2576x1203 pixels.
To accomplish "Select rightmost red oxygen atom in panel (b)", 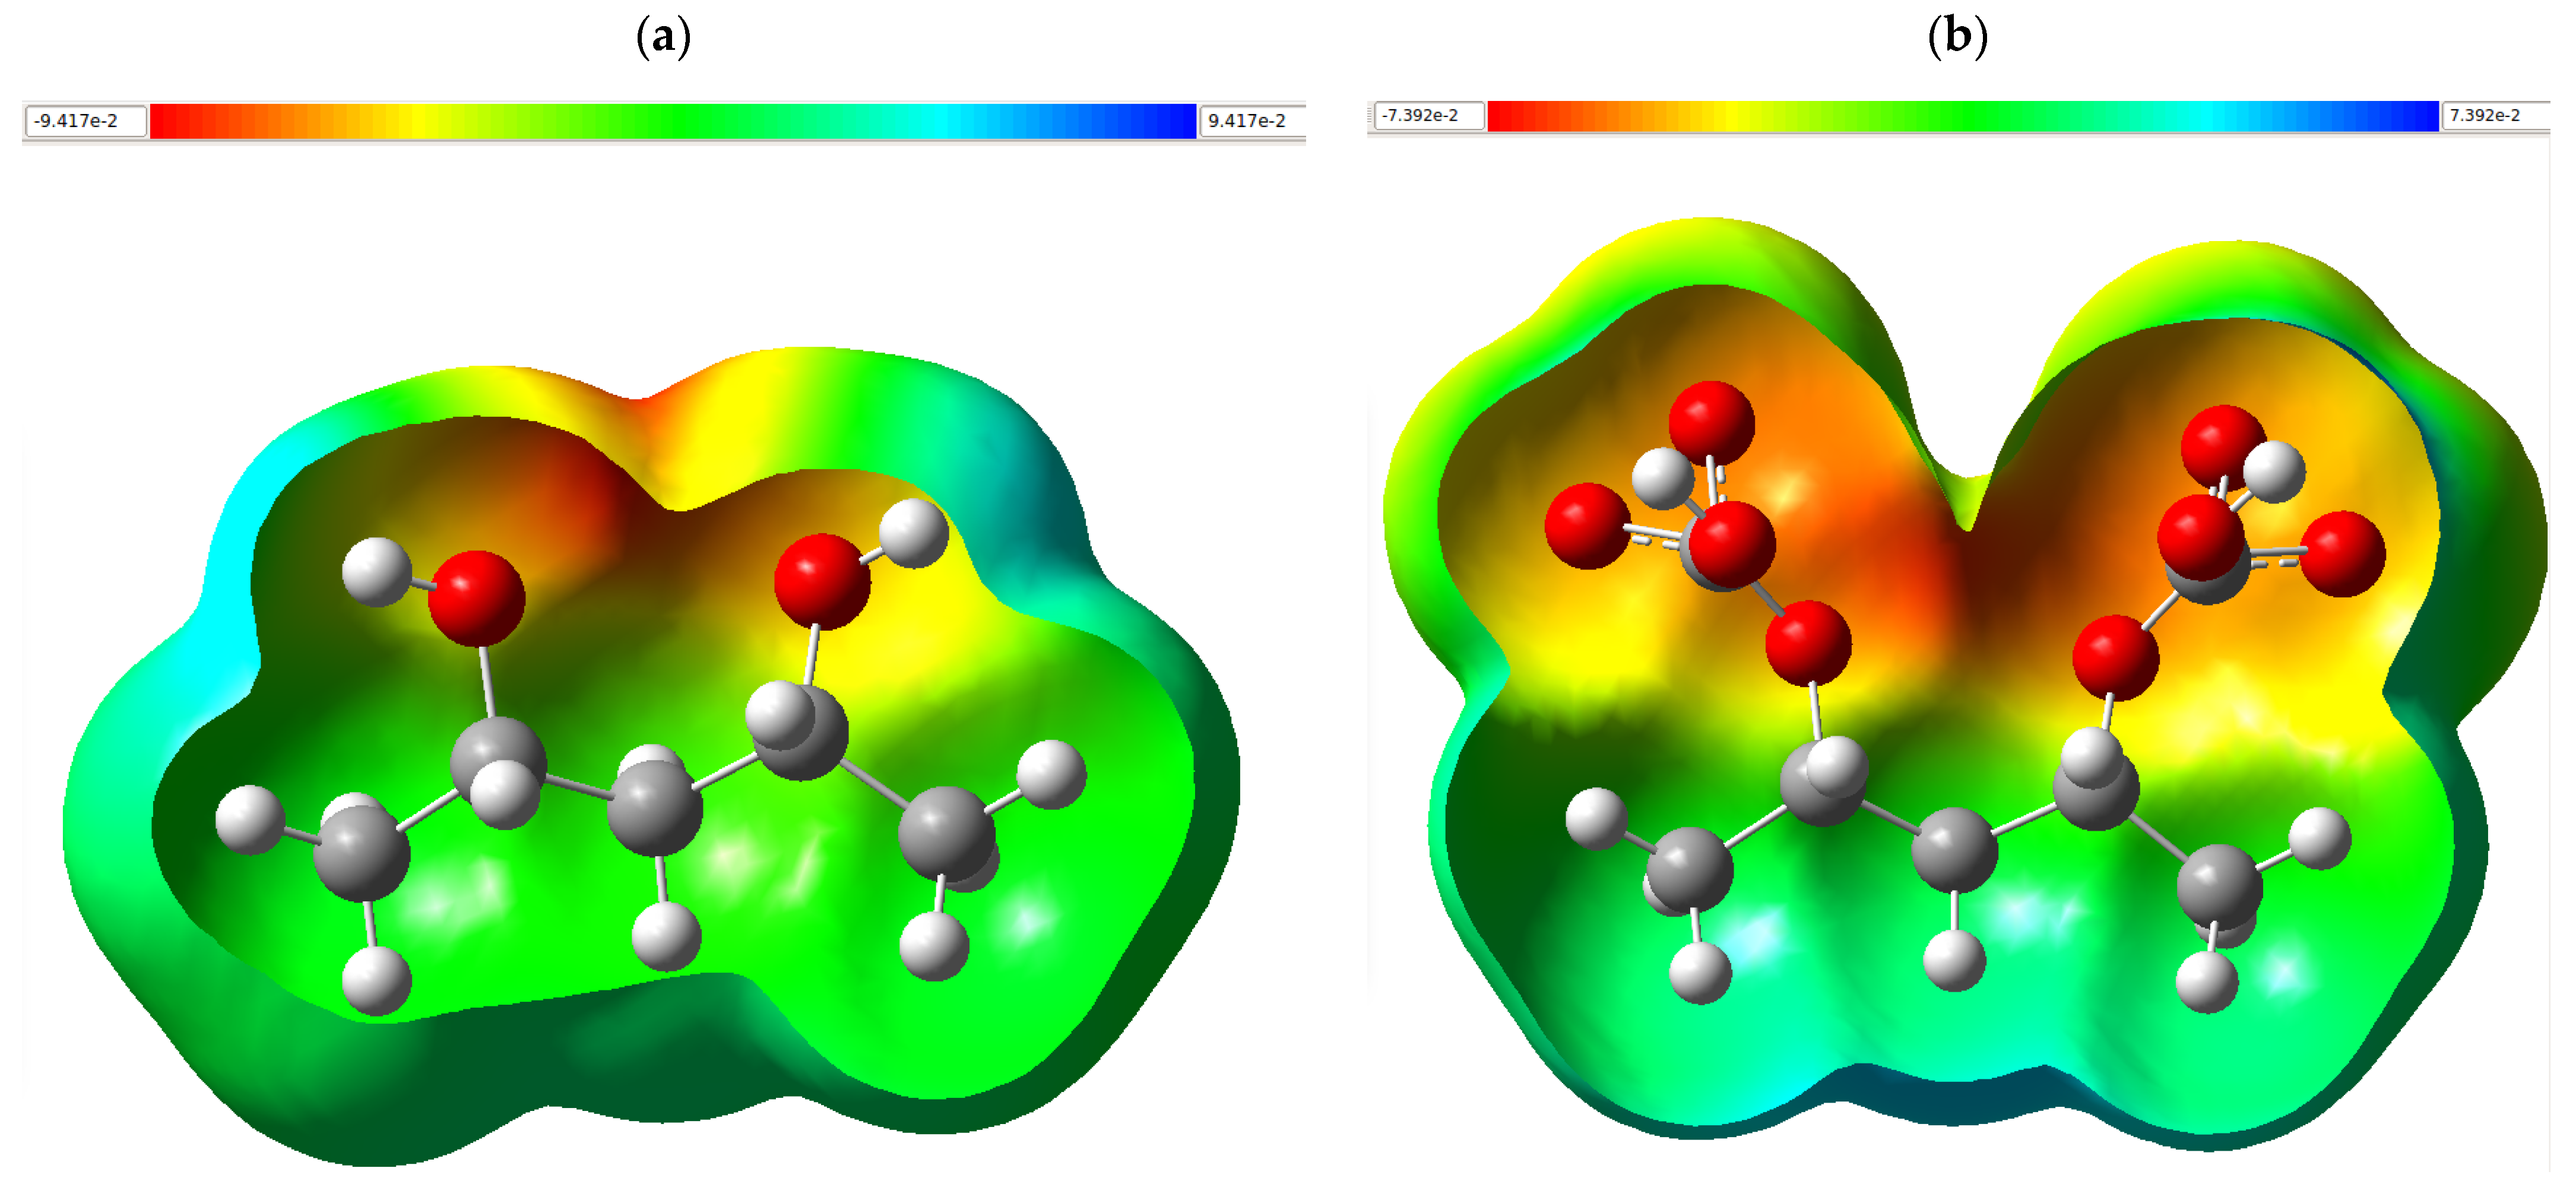I will pyautogui.click(x=2342, y=554).
